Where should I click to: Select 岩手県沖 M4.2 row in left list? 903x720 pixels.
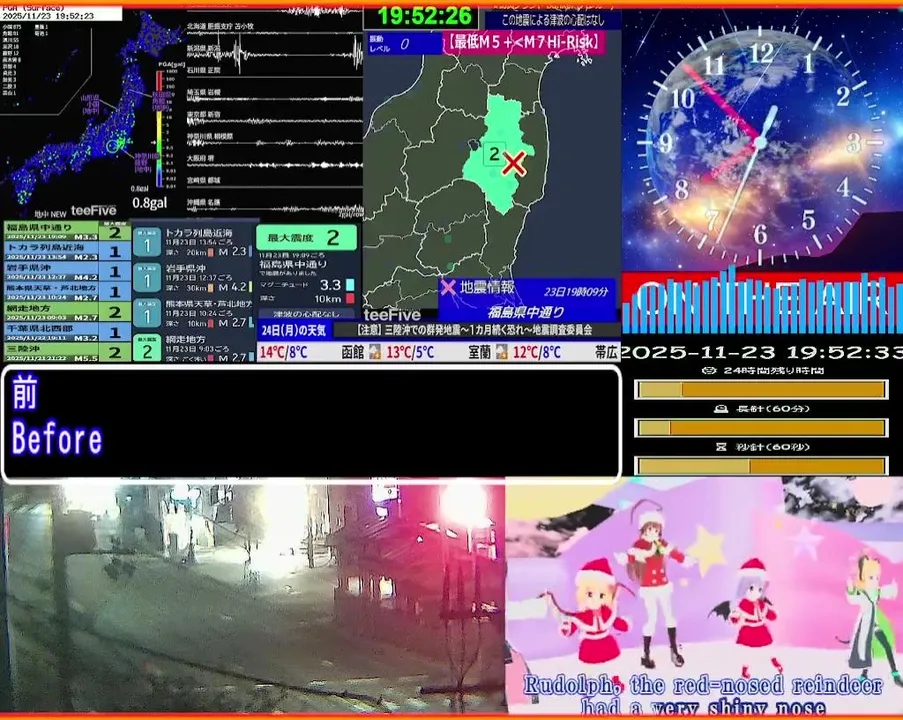pos(67,271)
